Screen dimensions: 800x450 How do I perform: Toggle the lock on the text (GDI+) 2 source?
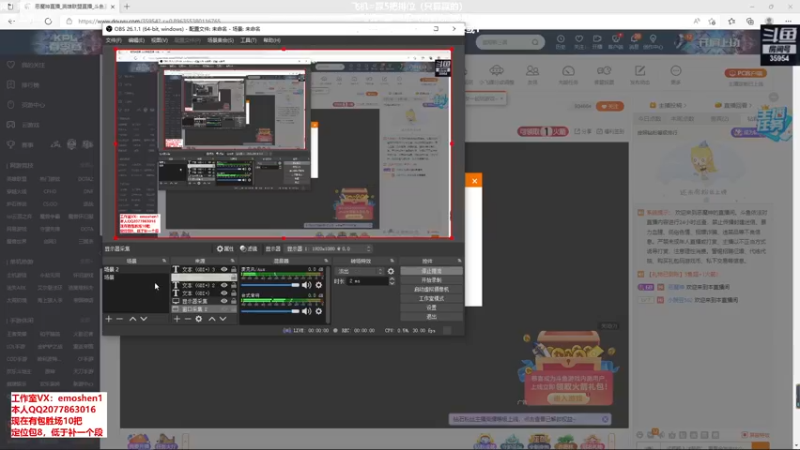[234, 285]
